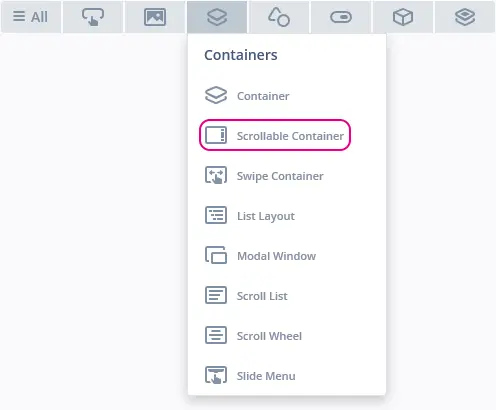Select the 3D cube category icon

tap(403, 17)
